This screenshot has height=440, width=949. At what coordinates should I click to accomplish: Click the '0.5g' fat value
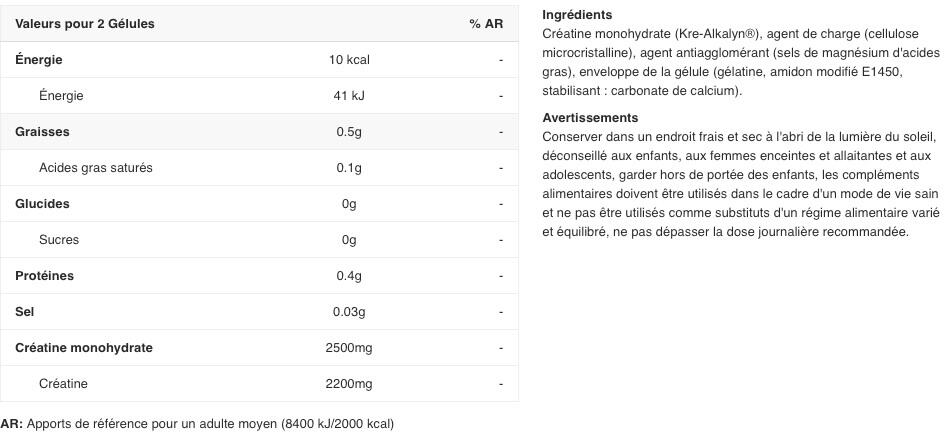[x=349, y=132]
